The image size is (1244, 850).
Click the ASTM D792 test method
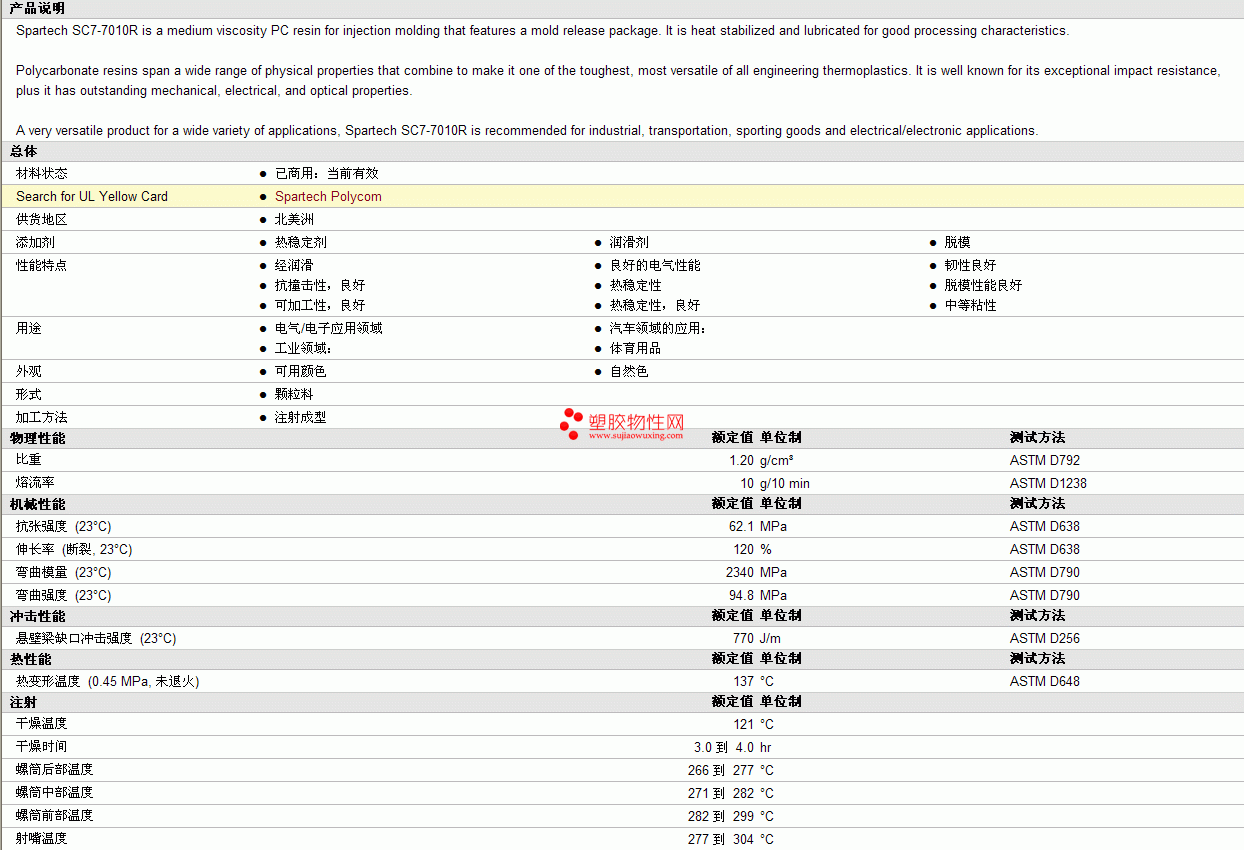1045,461
